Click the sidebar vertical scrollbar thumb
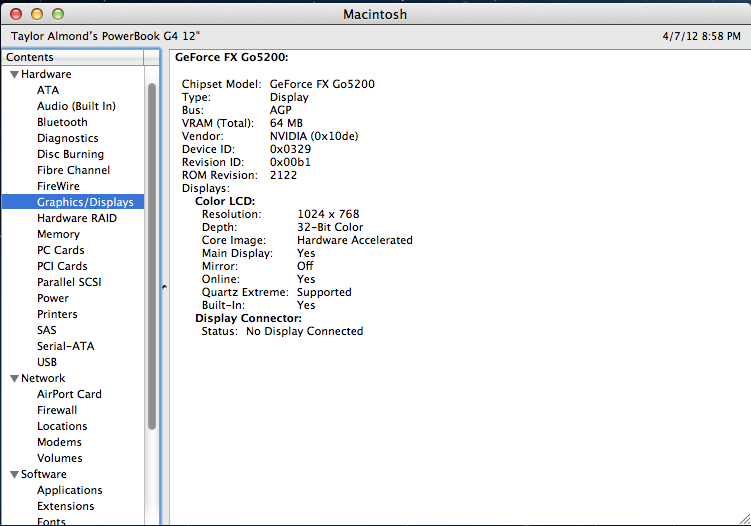Screen dimensions: 751x526 coord(152,256)
